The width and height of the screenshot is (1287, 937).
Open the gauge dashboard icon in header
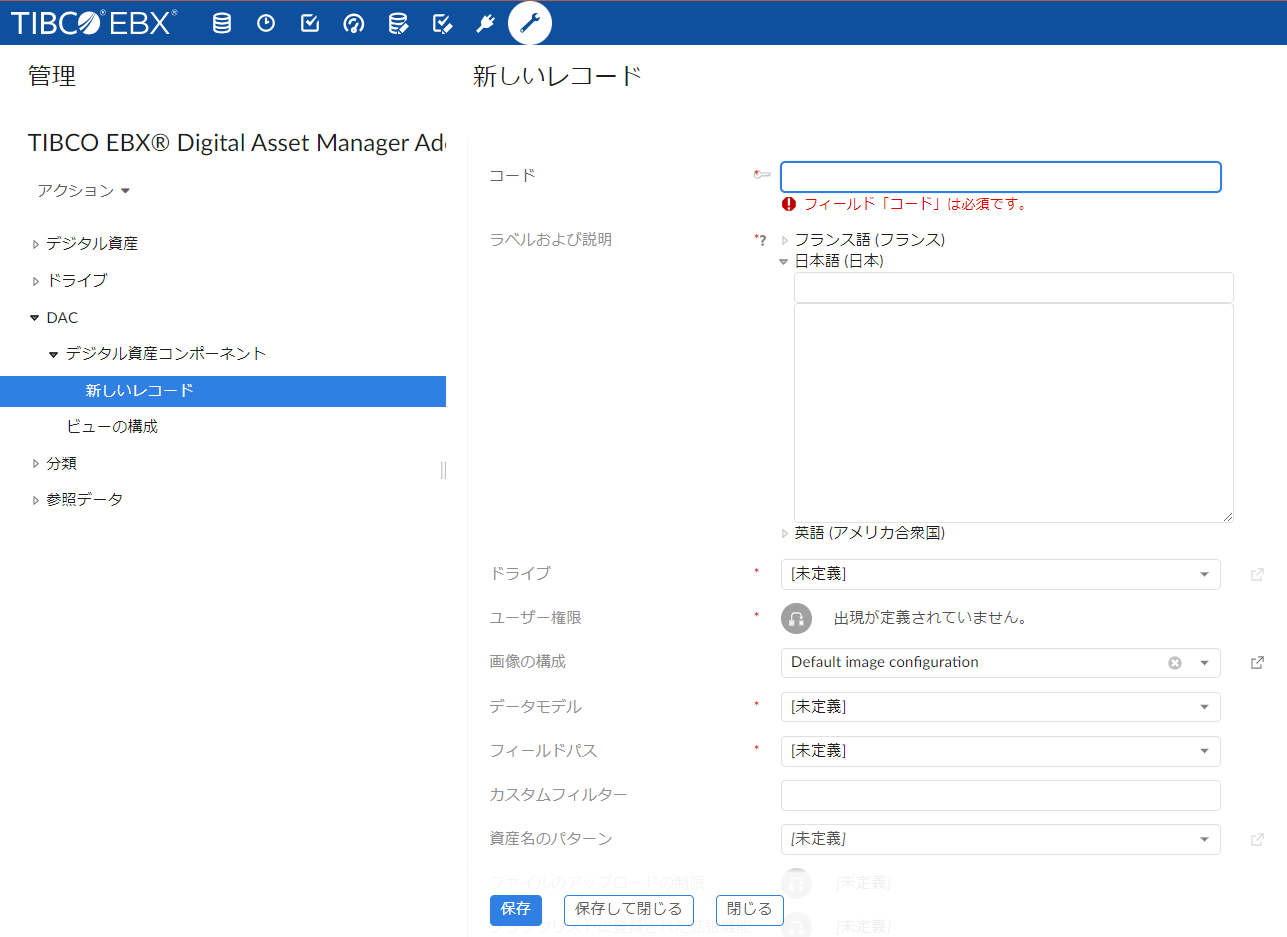(353, 23)
